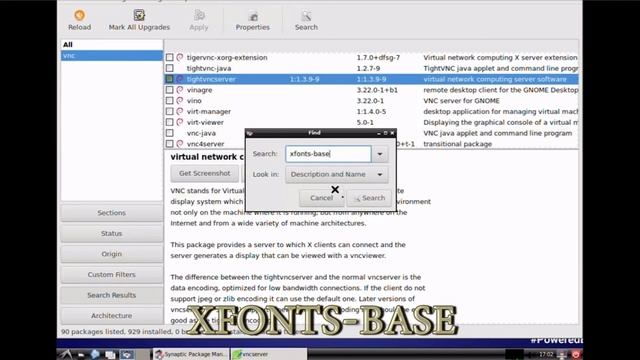Toggle the tigervnc-xorg-extension package checkbox
640x360 pixels.
[169, 58]
